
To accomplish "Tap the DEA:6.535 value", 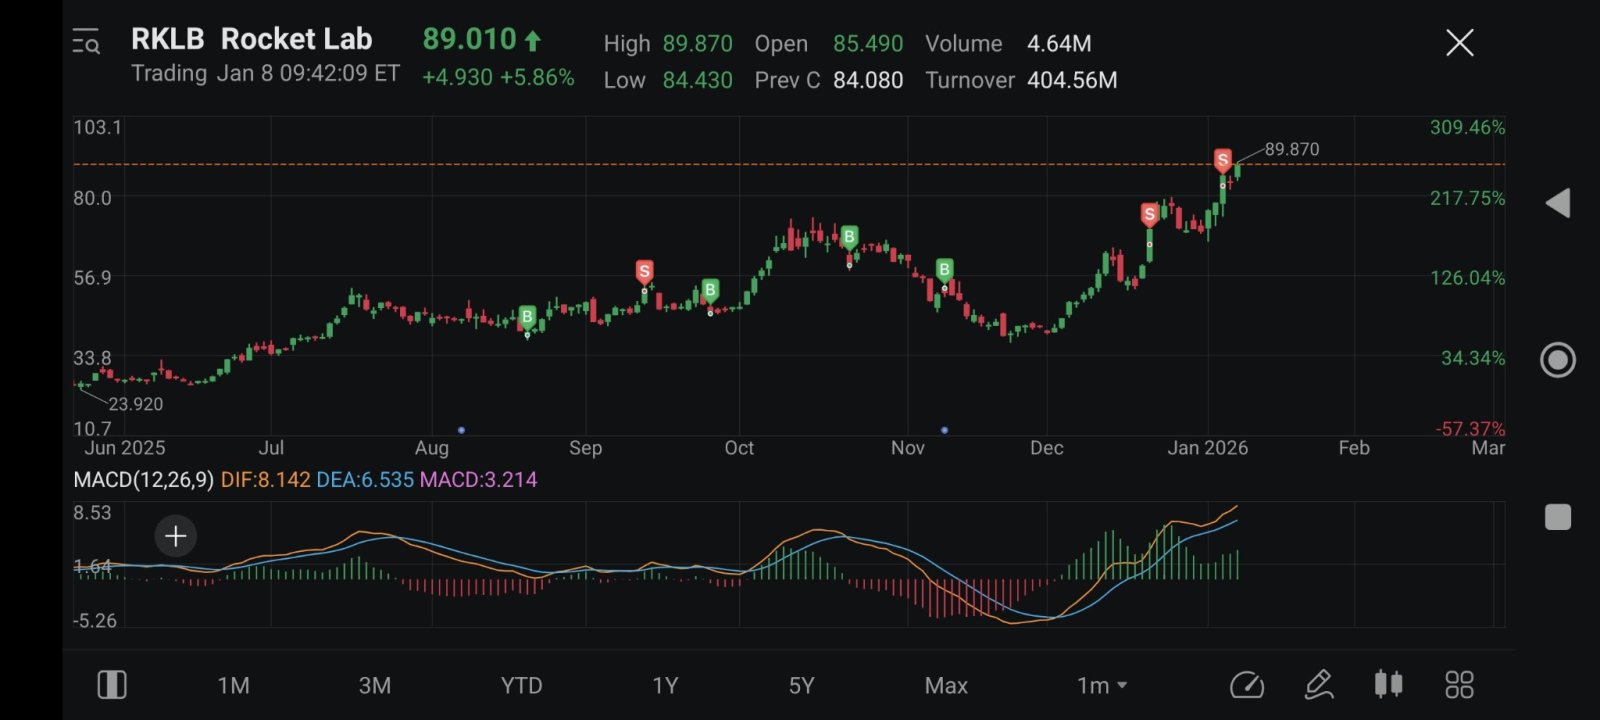I will click(365, 480).
